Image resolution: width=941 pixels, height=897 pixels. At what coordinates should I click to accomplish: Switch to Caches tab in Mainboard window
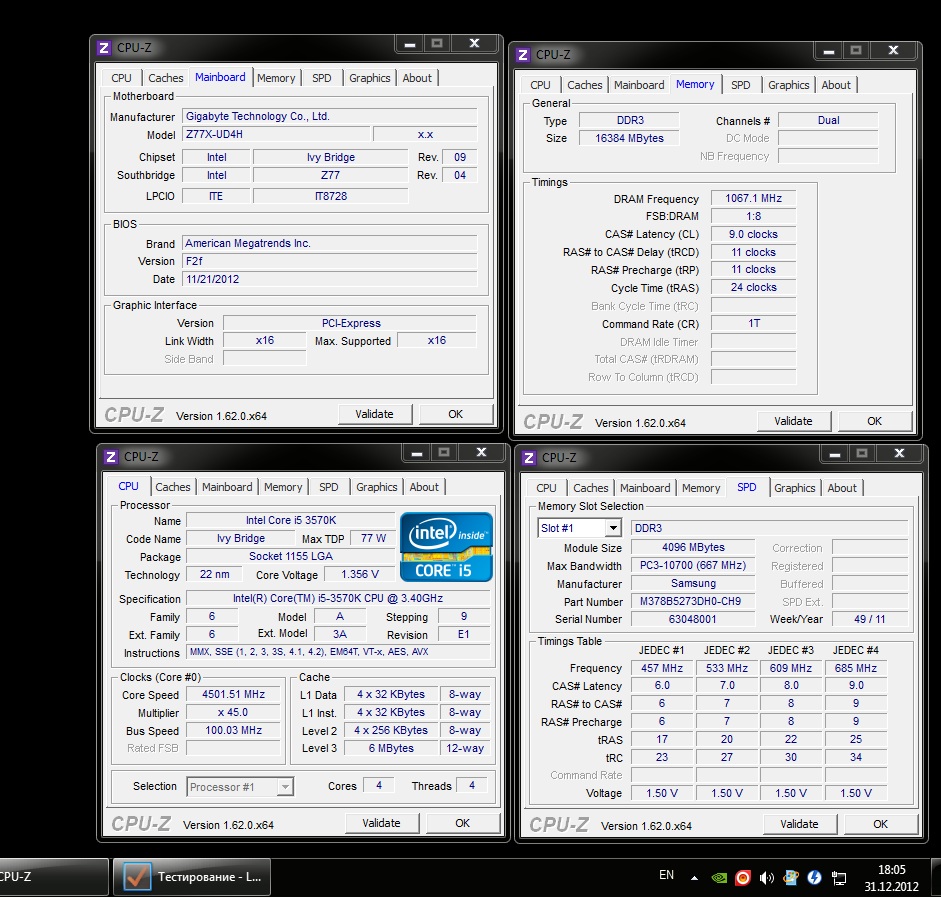coord(166,78)
